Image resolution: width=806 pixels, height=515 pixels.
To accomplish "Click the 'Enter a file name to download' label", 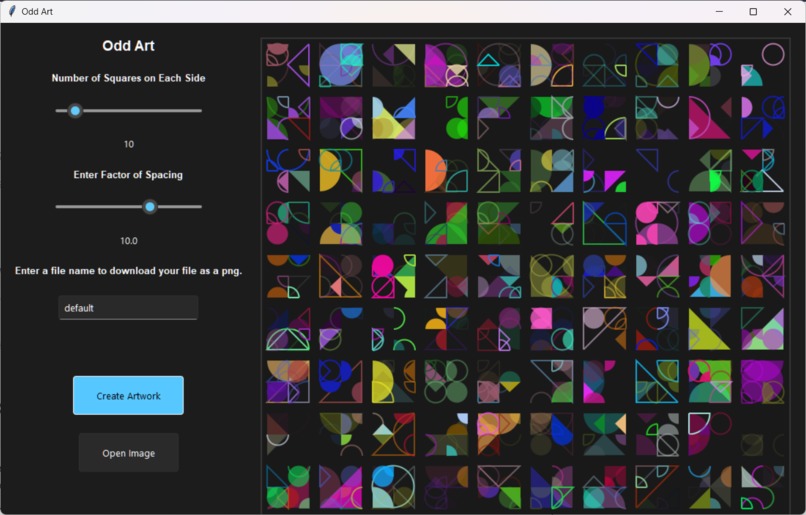I will 129,271.
